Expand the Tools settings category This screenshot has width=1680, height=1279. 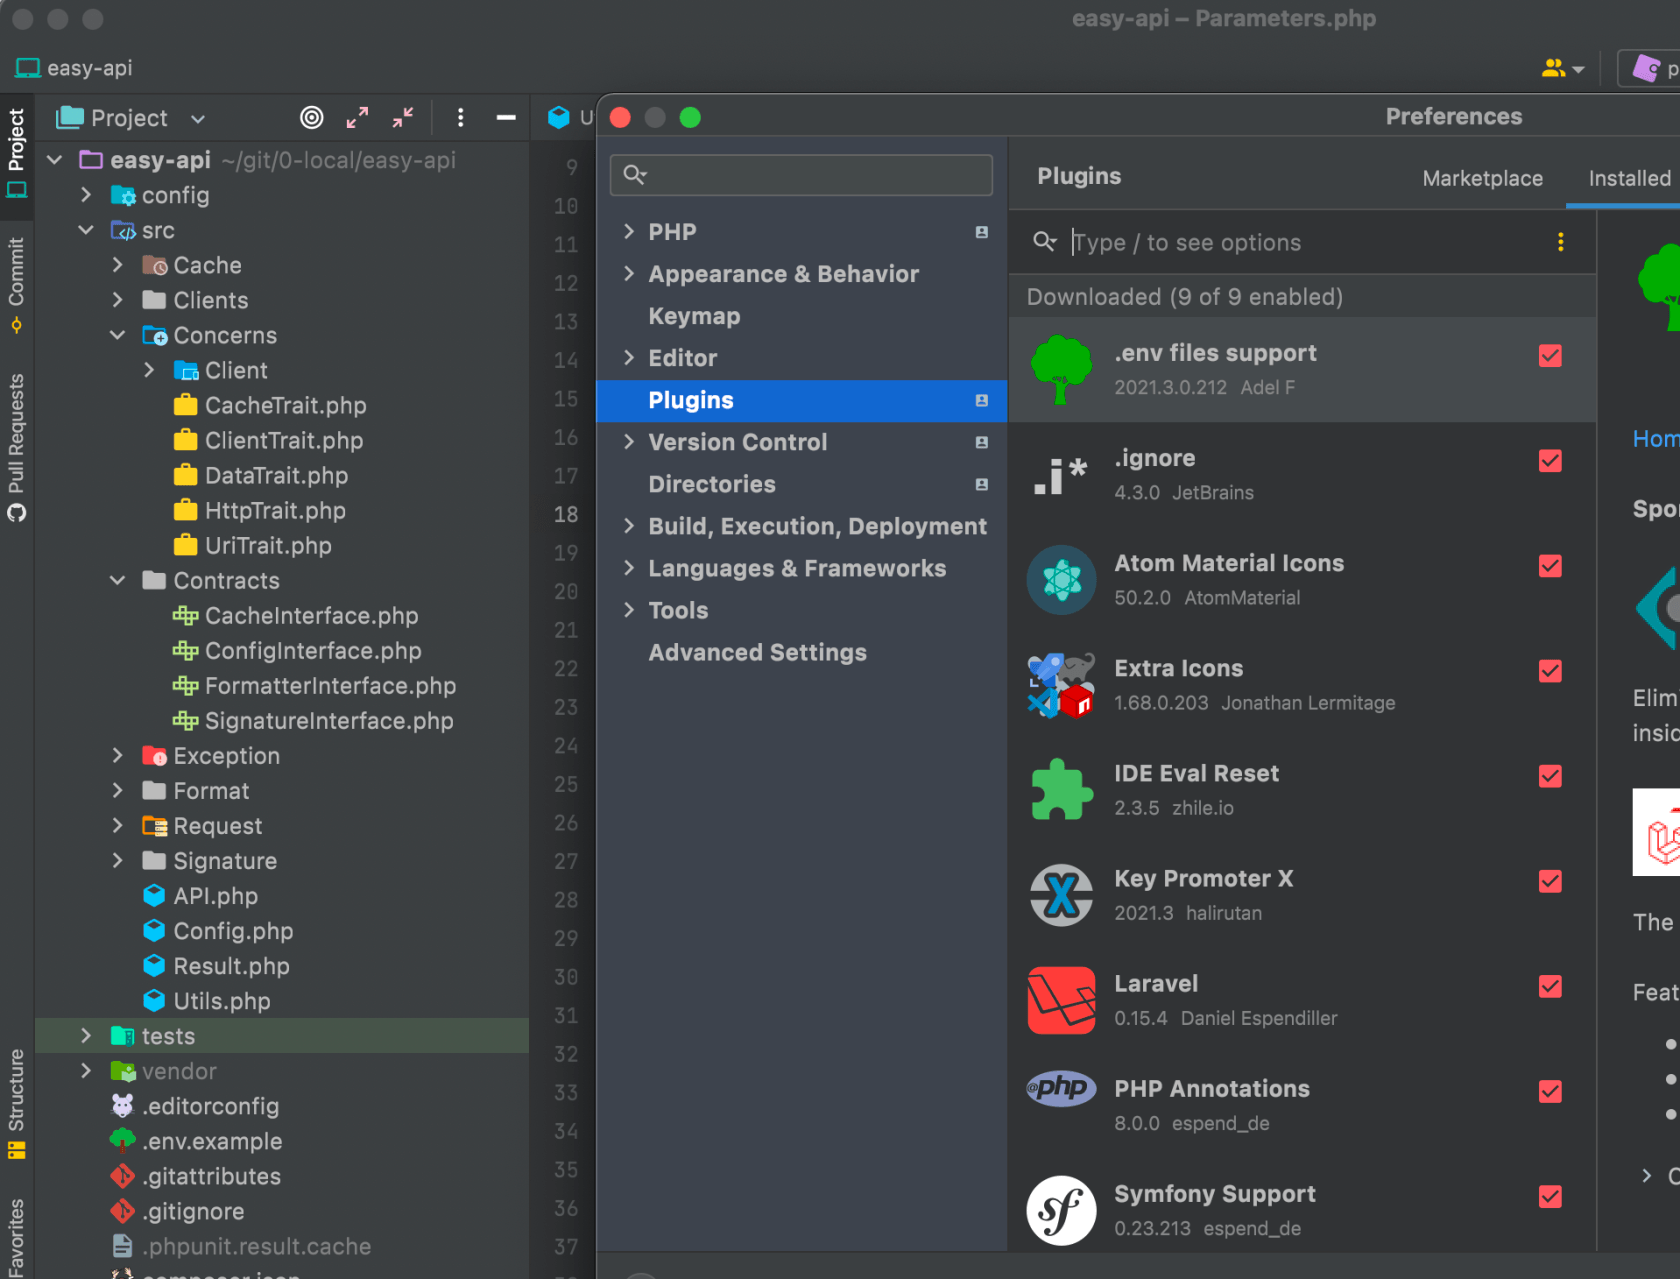629,609
